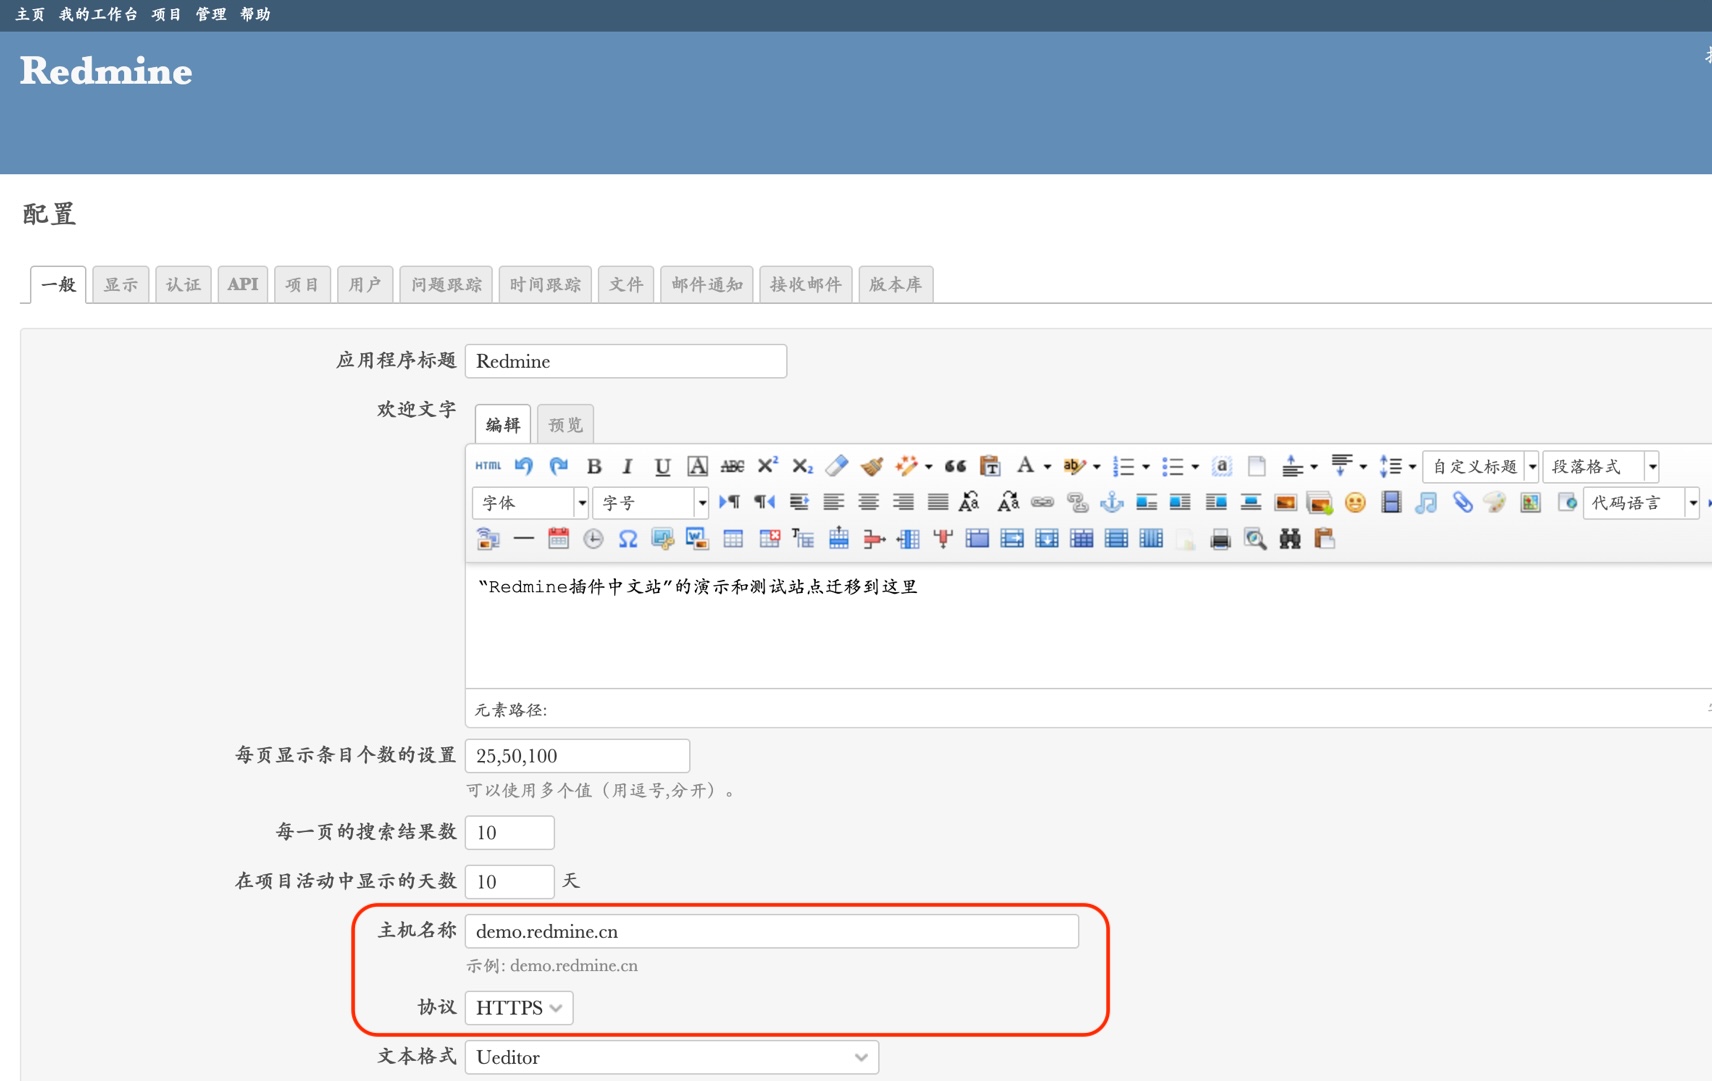This screenshot has height=1081, width=1712.
Task: Insert a table in the editor
Action: [733, 539]
